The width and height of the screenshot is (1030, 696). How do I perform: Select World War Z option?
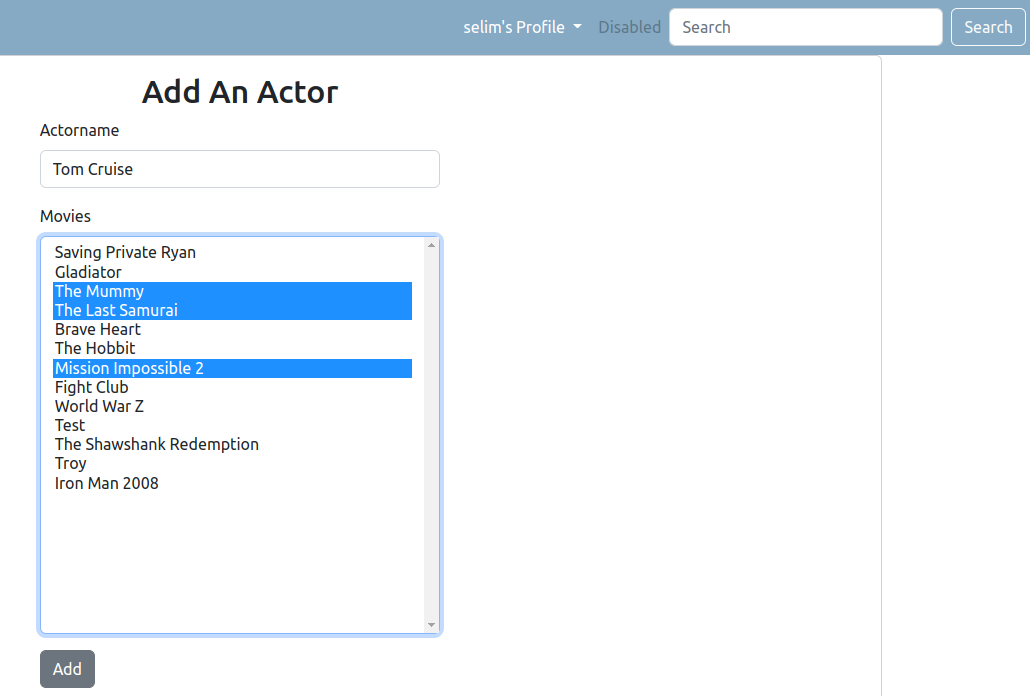[x=233, y=406]
